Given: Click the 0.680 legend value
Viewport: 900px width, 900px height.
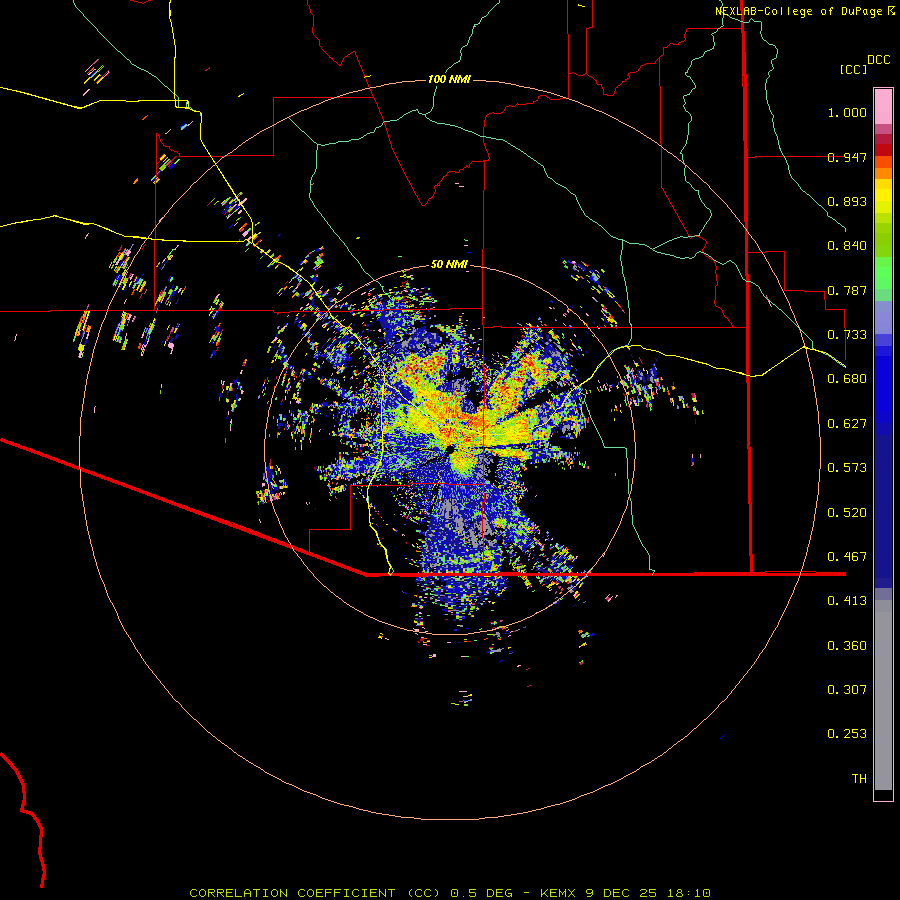Looking at the screenshot, I should [847, 379].
